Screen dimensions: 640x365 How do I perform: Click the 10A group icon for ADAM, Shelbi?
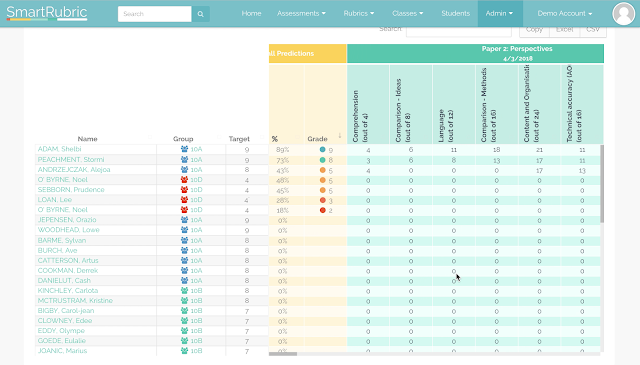pos(184,149)
